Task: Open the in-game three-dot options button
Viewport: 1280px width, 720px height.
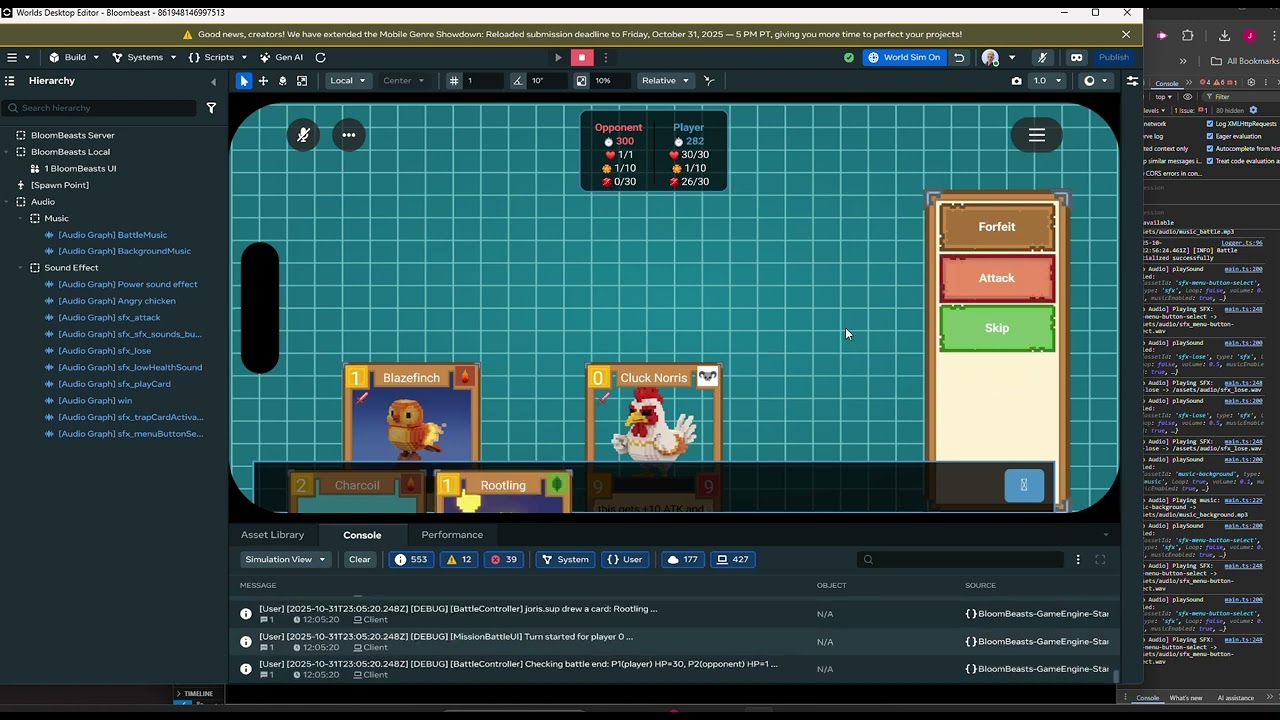Action: tap(349, 135)
